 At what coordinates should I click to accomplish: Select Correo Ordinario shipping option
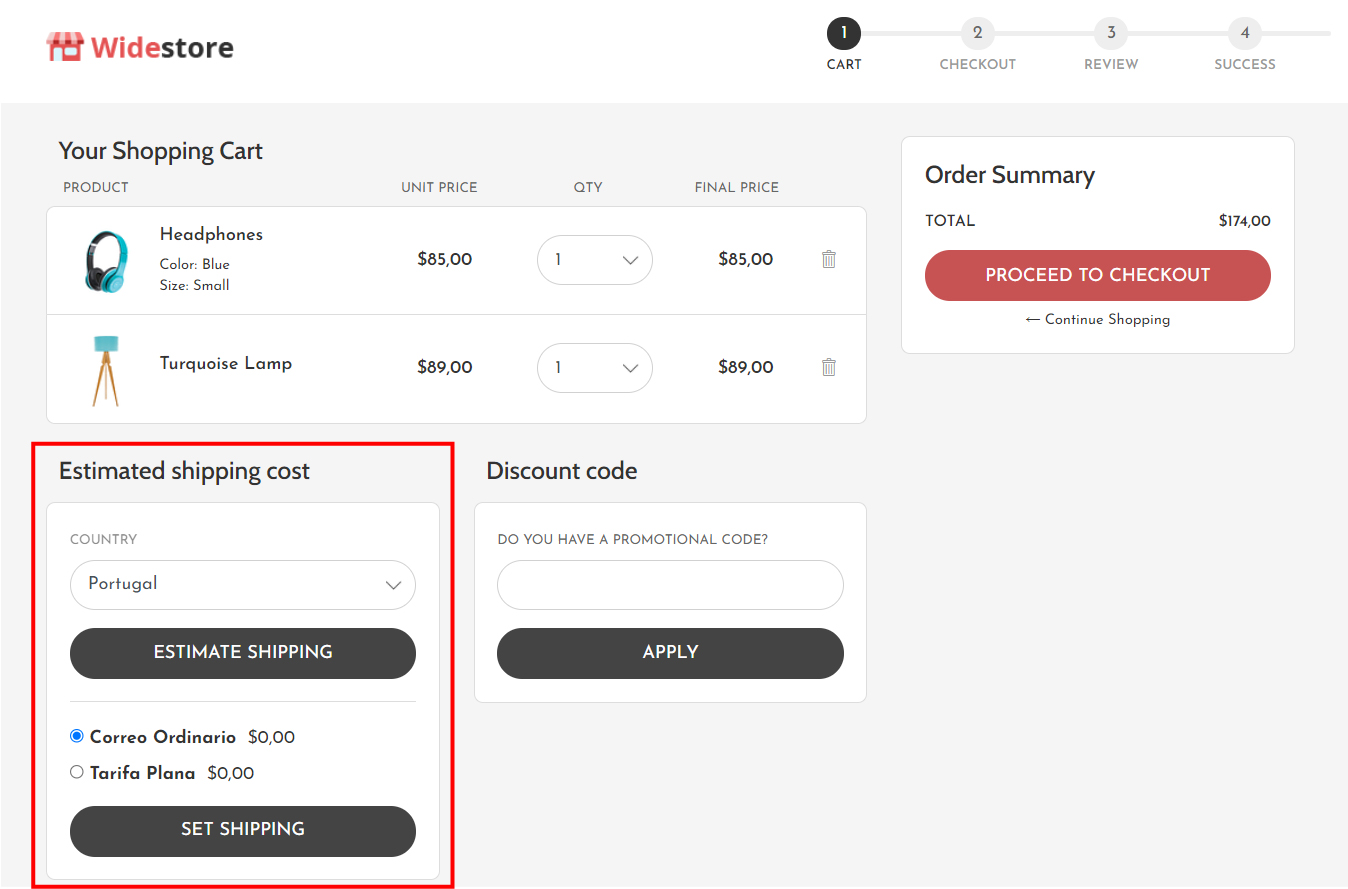point(77,736)
